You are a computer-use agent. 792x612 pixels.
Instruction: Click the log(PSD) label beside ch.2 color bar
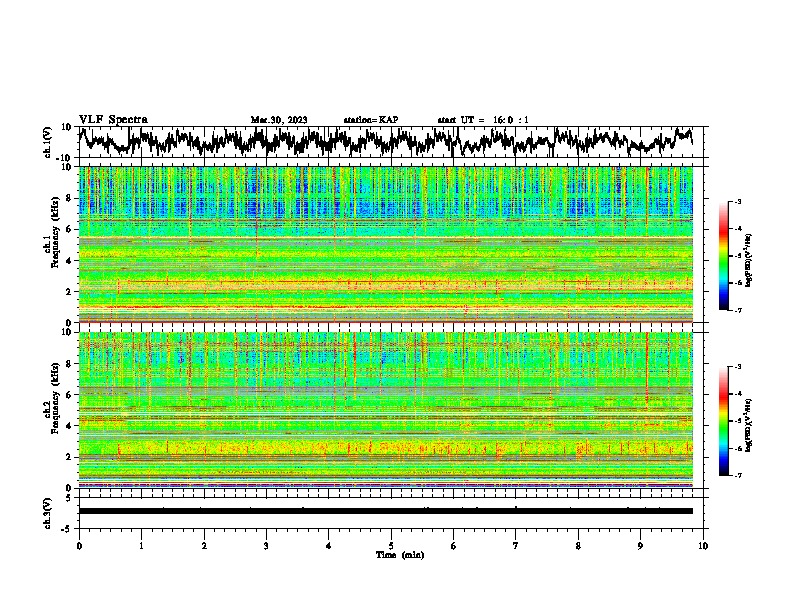(x=749, y=424)
